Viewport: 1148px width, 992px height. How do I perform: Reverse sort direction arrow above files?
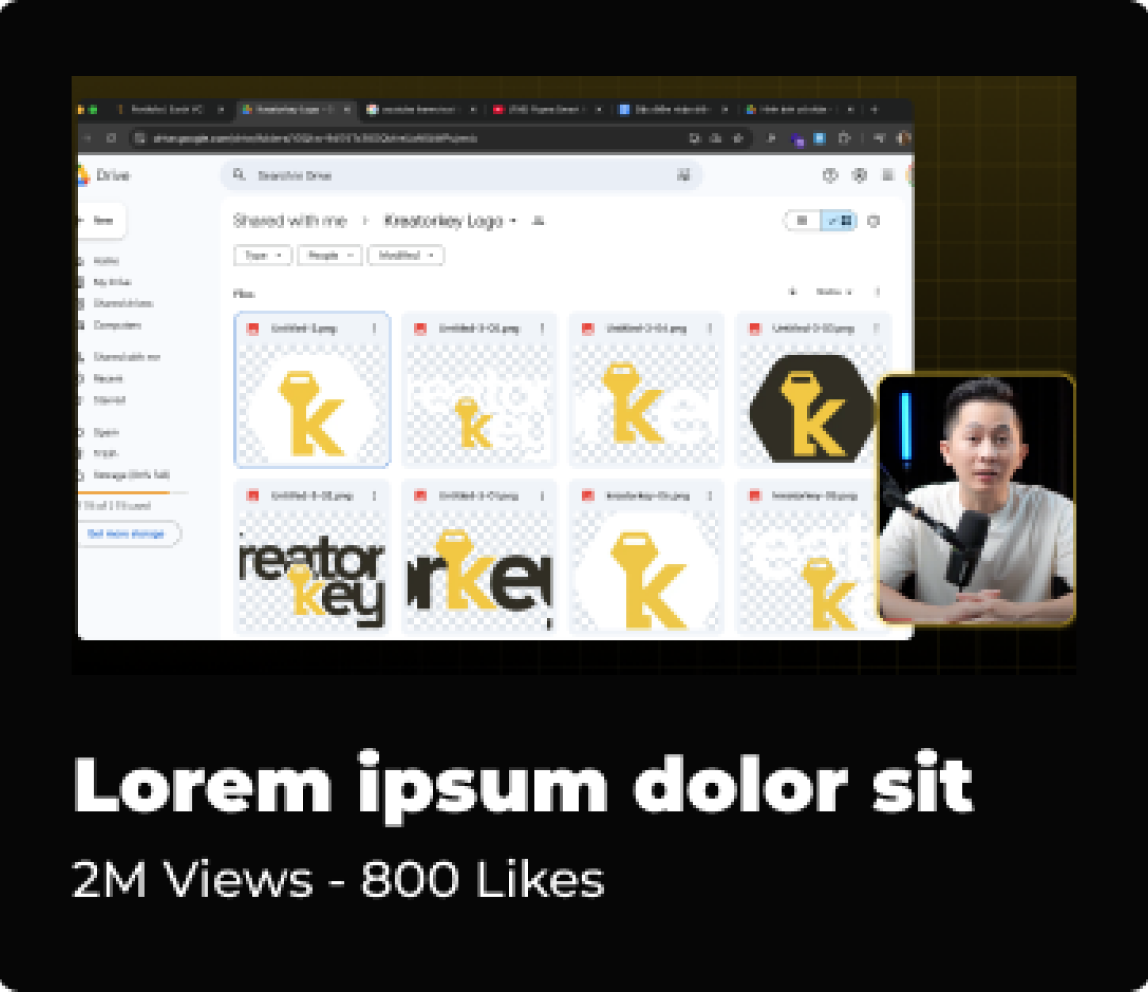[x=792, y=291]
